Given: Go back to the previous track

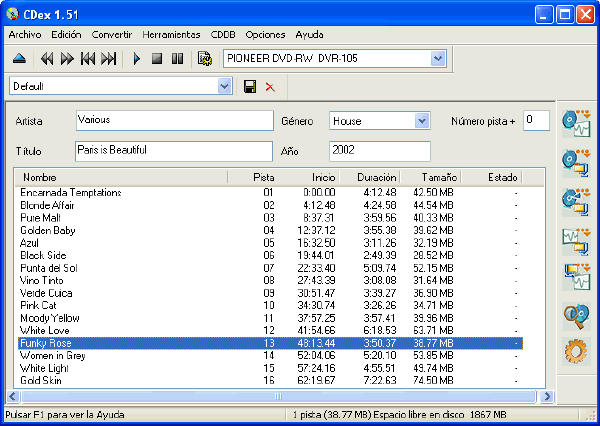Looking at the screenshot, I should coord(88,59).
